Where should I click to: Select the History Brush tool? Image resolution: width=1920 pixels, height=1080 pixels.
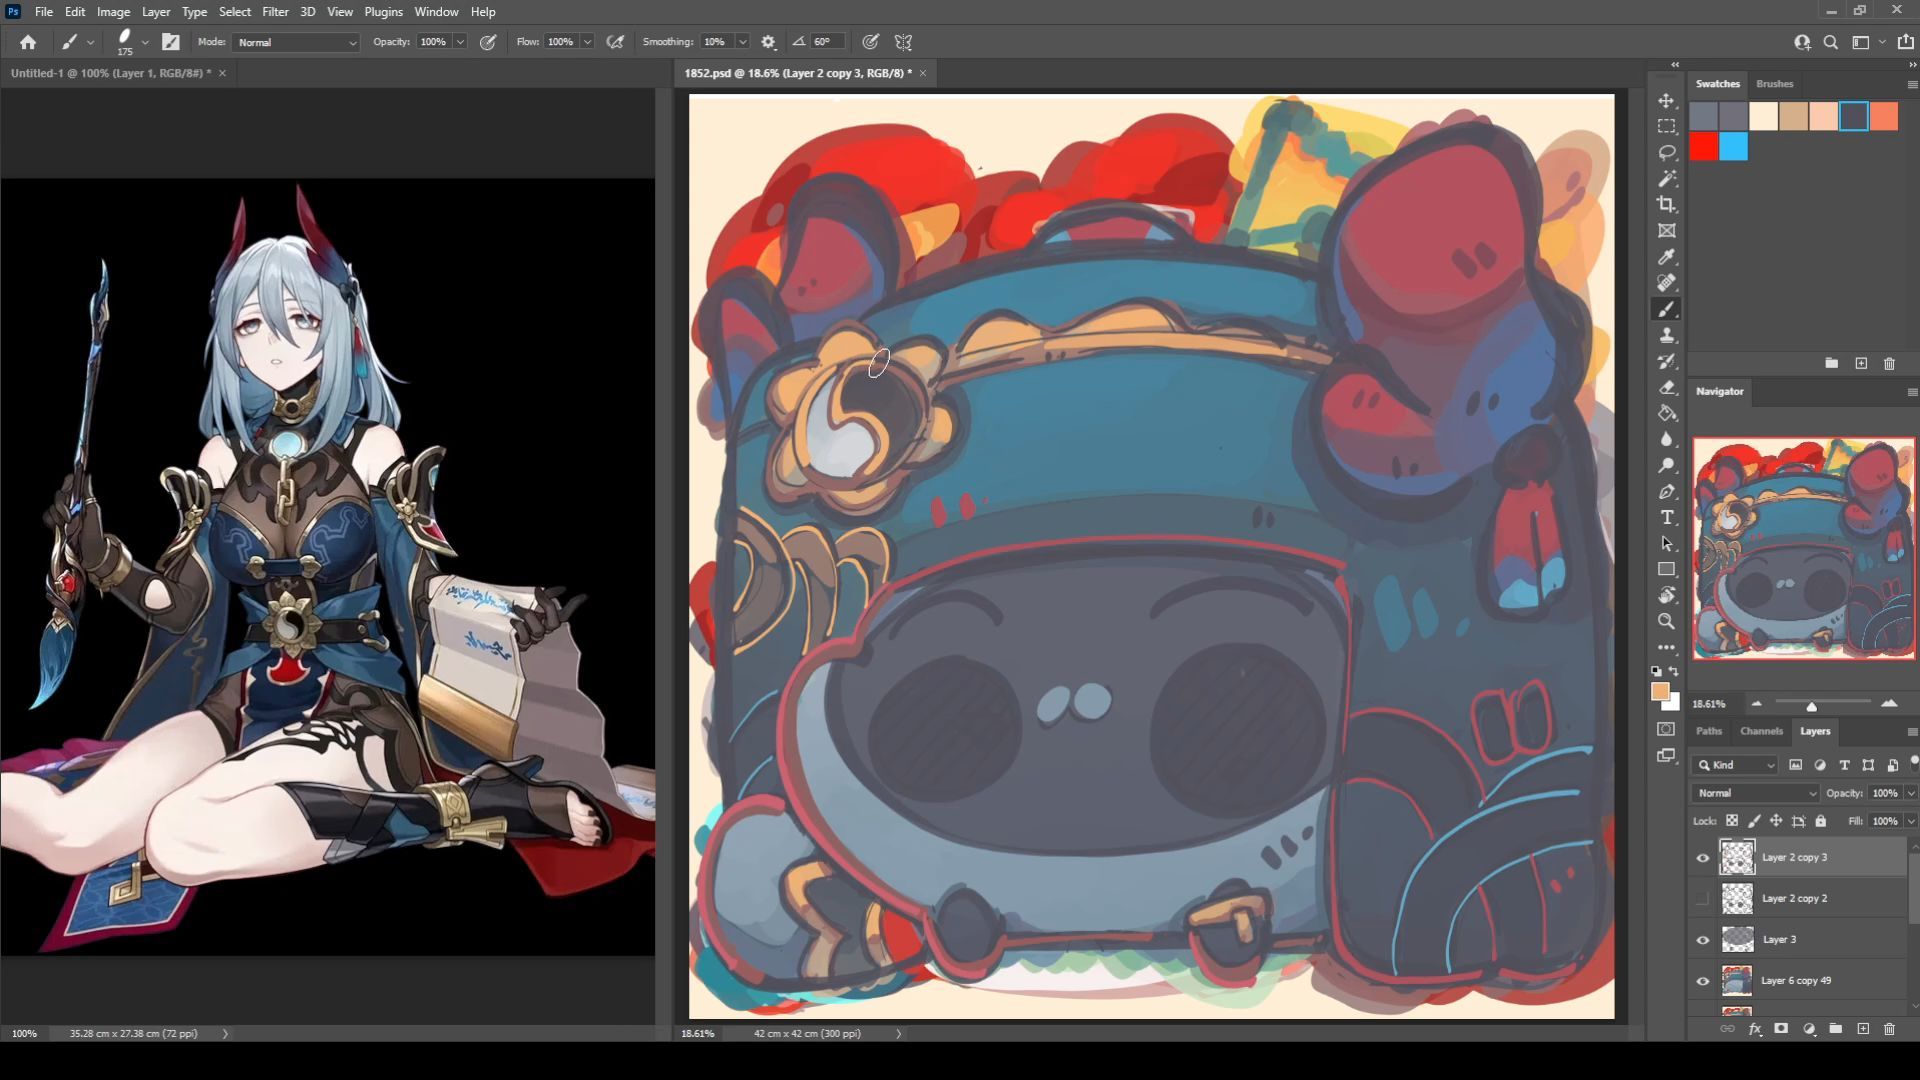pyautogui.click(x=1666, y=361)
